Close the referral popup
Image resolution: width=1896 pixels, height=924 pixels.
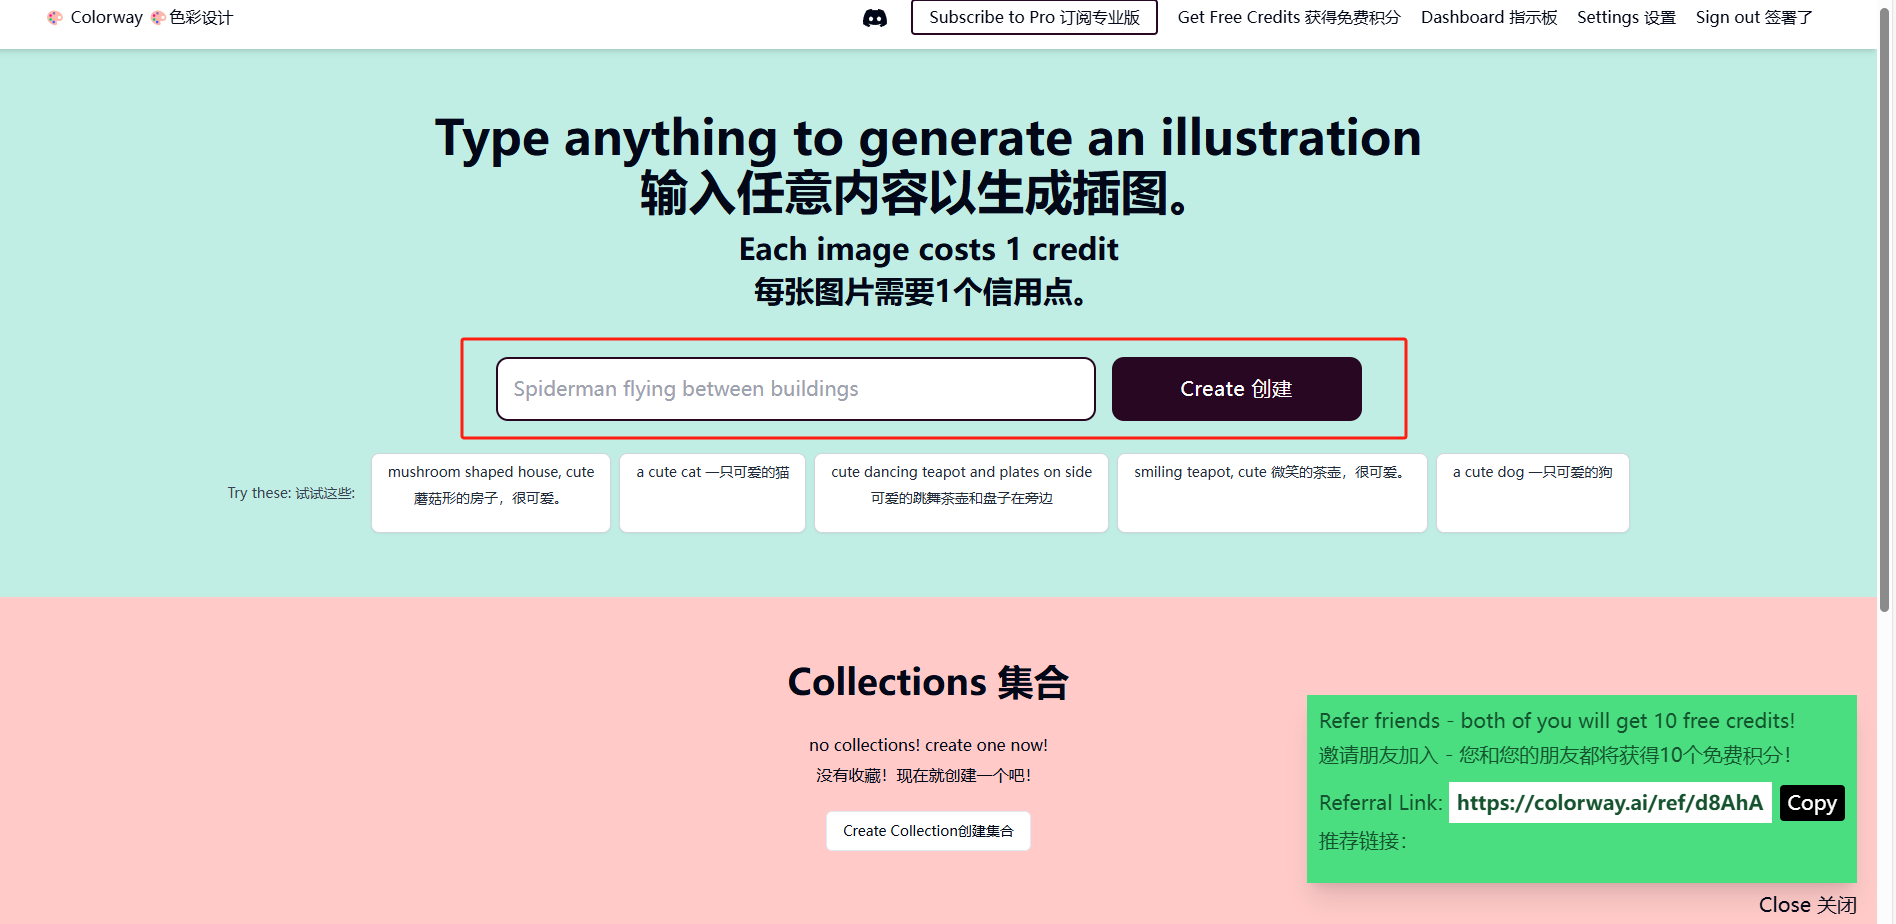1807,905
